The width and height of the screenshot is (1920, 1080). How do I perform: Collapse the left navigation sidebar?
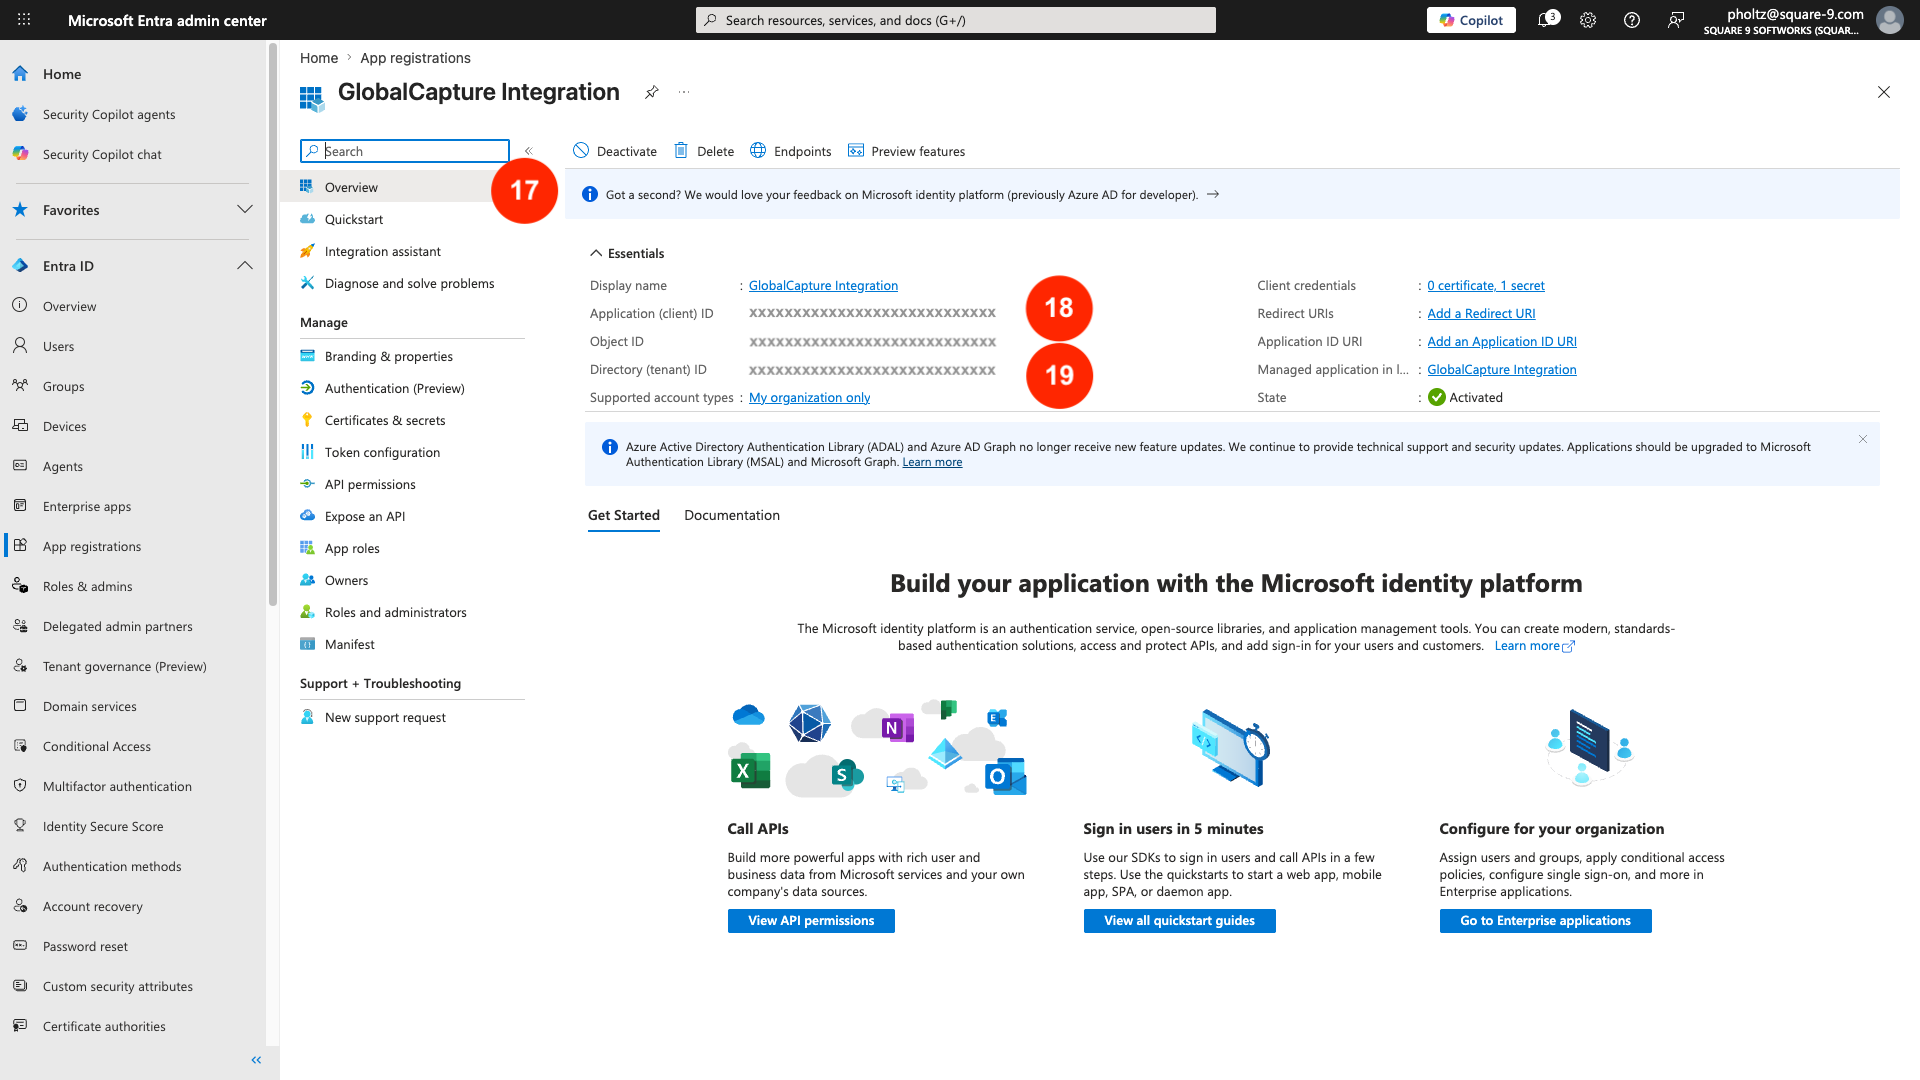[x=256, y=1060]
